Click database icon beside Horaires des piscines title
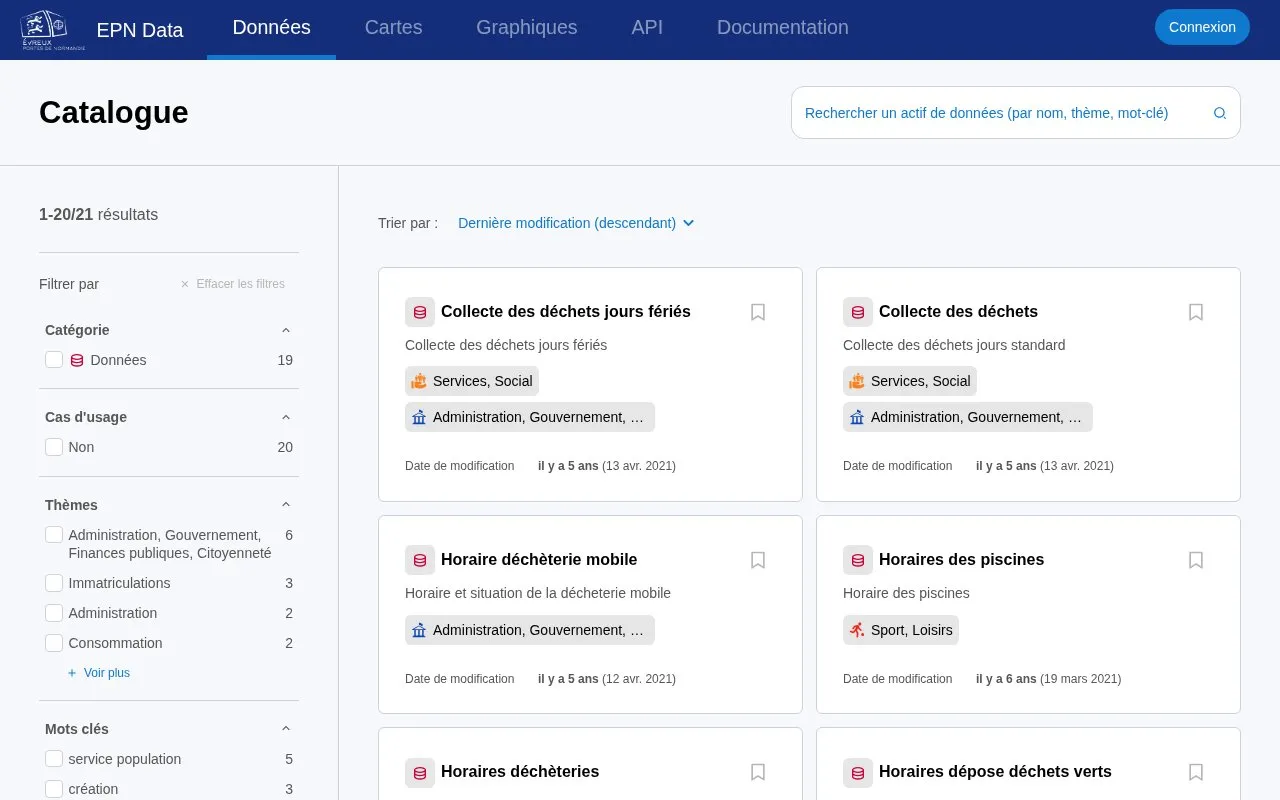Screen dimensions: 1280x800 click(858, 560)
